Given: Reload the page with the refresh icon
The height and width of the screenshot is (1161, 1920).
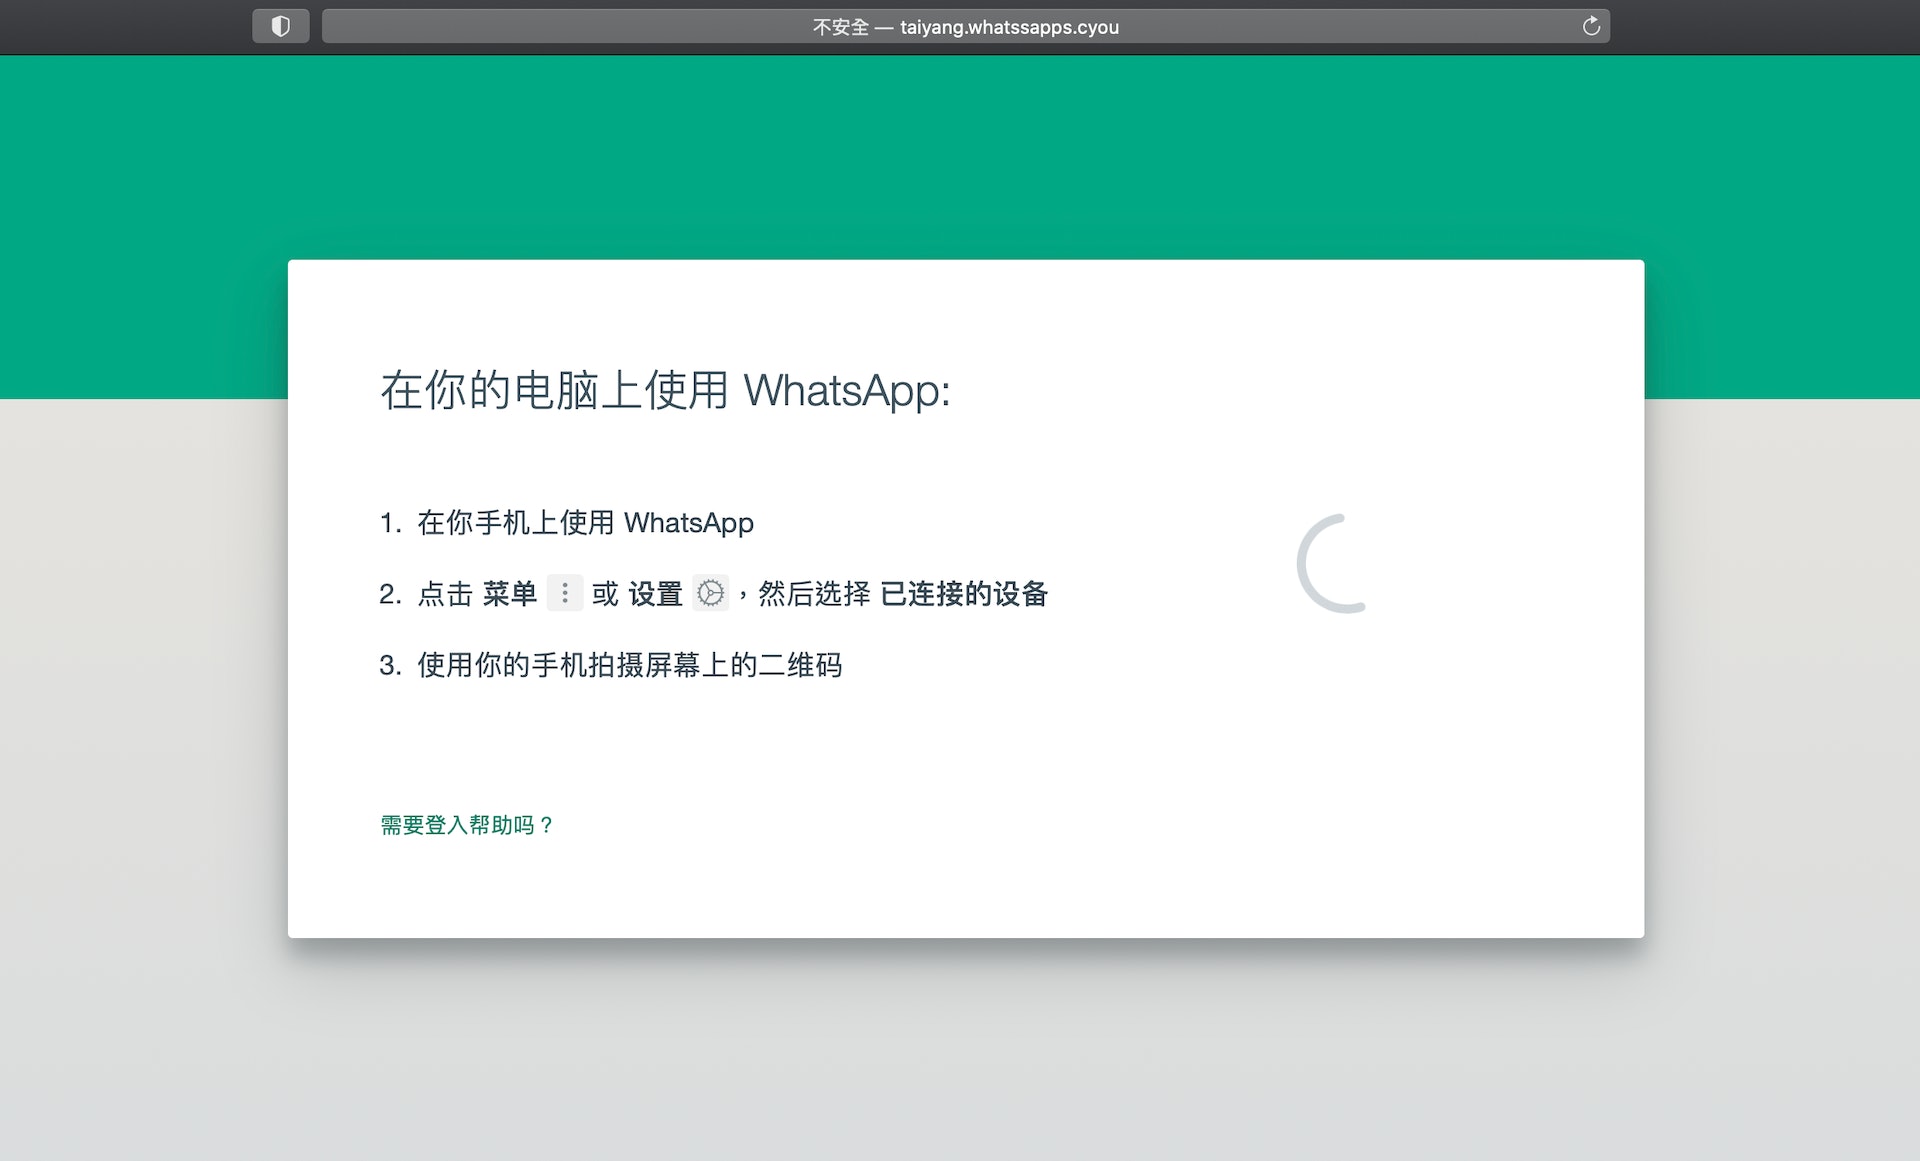Looking at the screenshot, I should pos(1591,26).
